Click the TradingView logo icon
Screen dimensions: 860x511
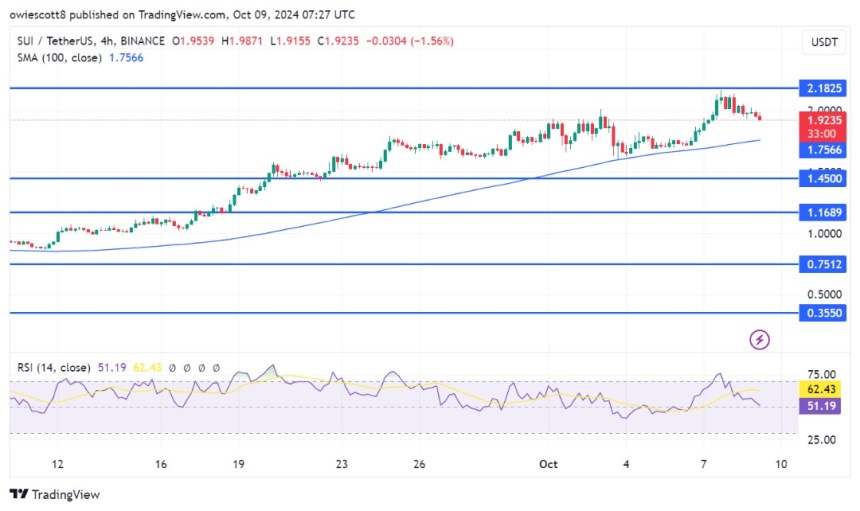point(19,494)
